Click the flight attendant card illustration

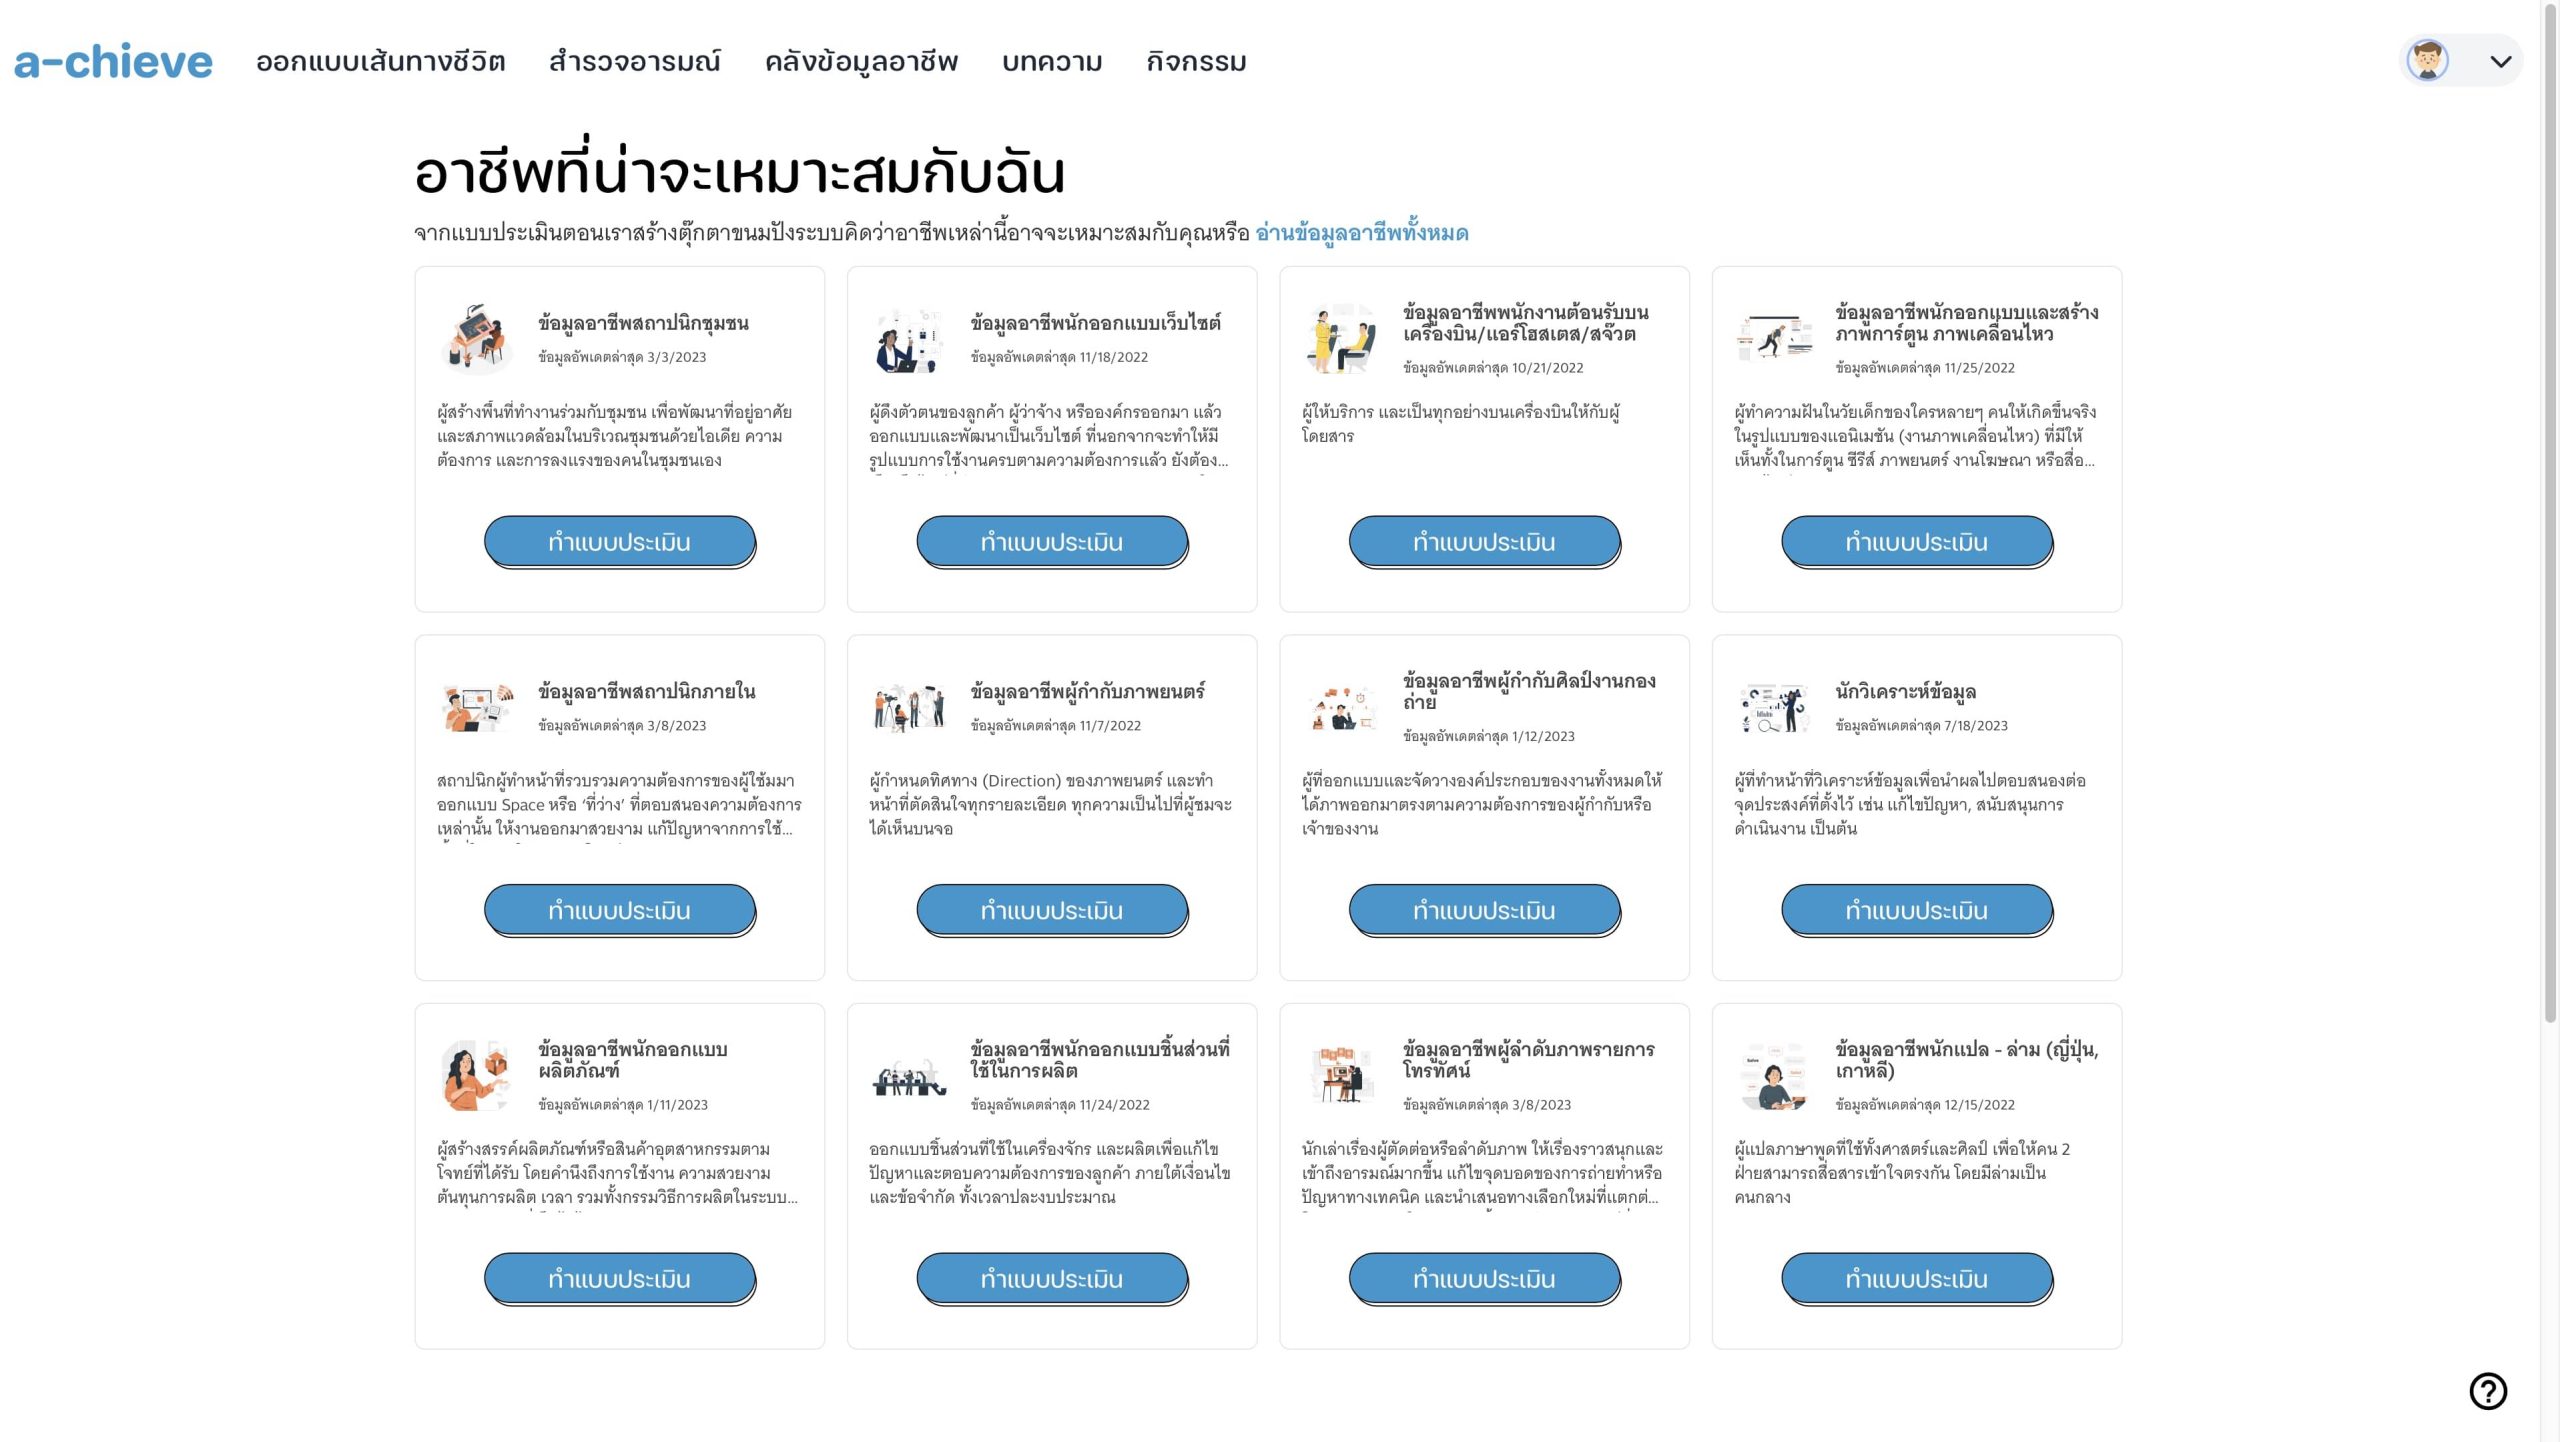click(x=1340, y=340)
